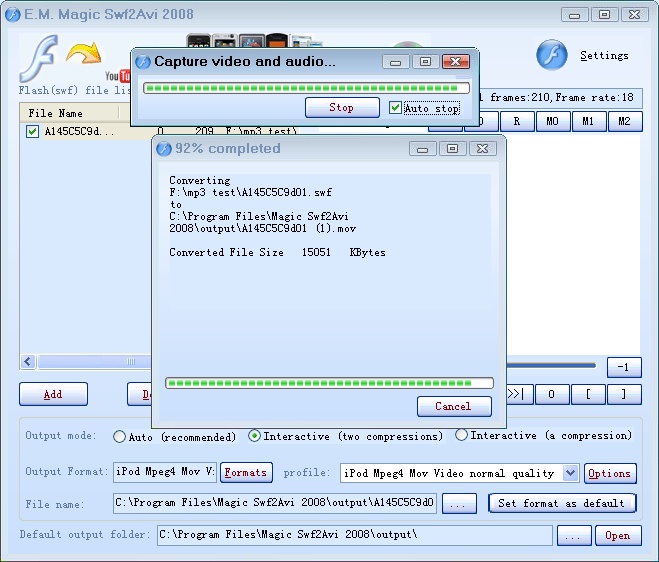Minimize the E.M. Magic Swf2Avi main window
The image size is (659, 562).
click(x=574, y=15)
